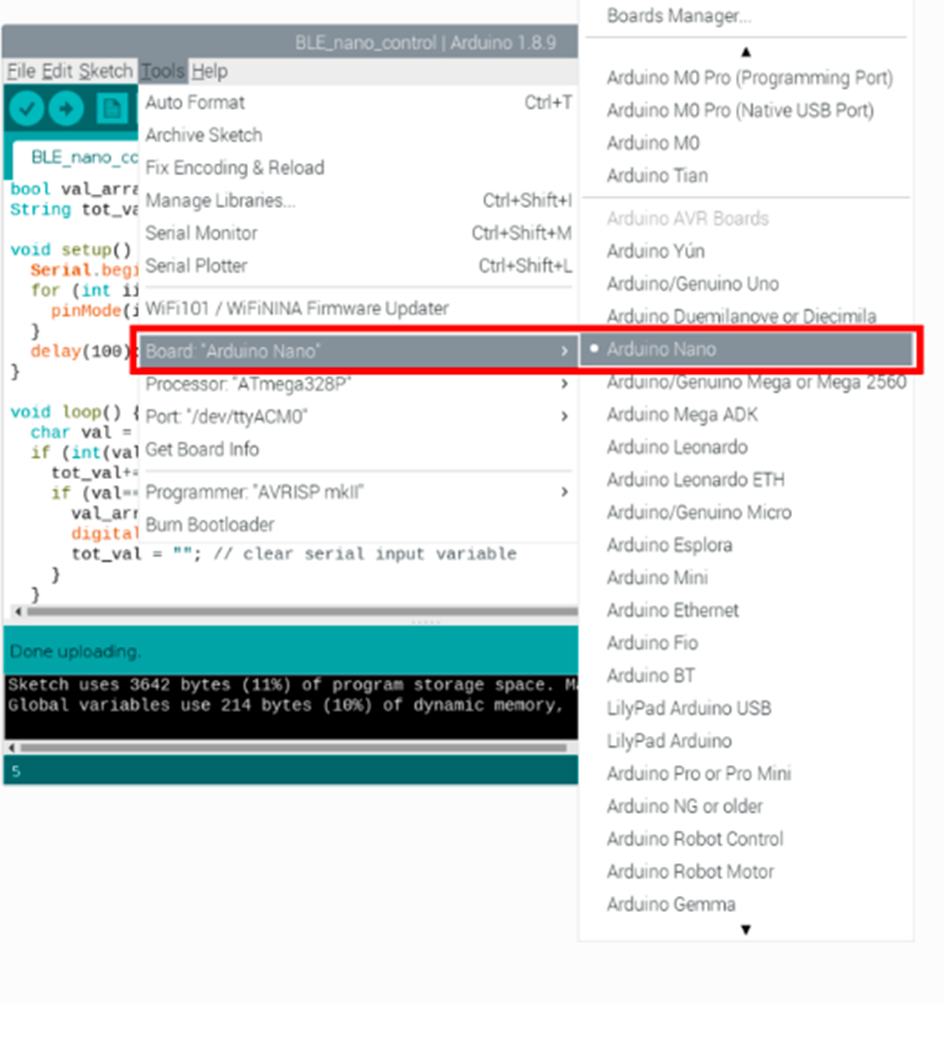The image size is (944, 1044).
Task: Open the Sketch menu
Action: [105, 71]
